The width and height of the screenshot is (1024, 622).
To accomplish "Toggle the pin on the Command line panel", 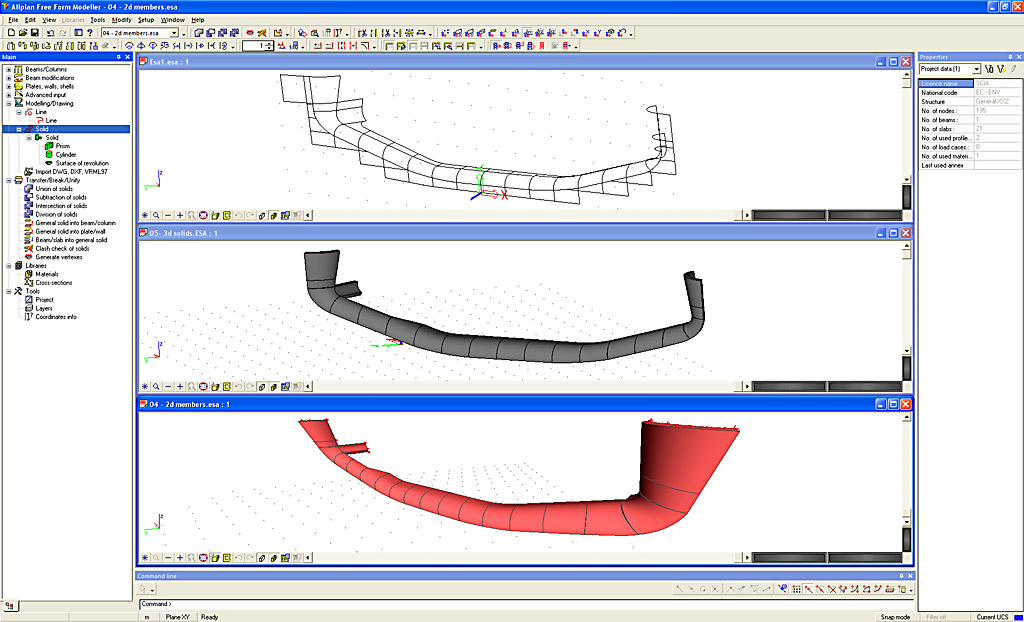I will click(901, 576).
